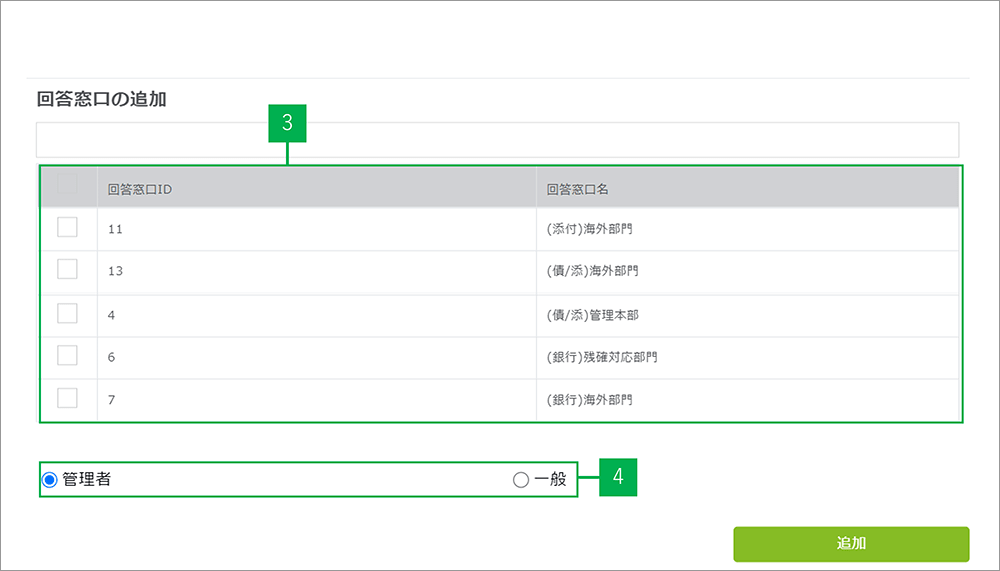The image size is (1000, 571).
Task: Click the search field under 回答窓口の追加
Action: tap(497, 140)
